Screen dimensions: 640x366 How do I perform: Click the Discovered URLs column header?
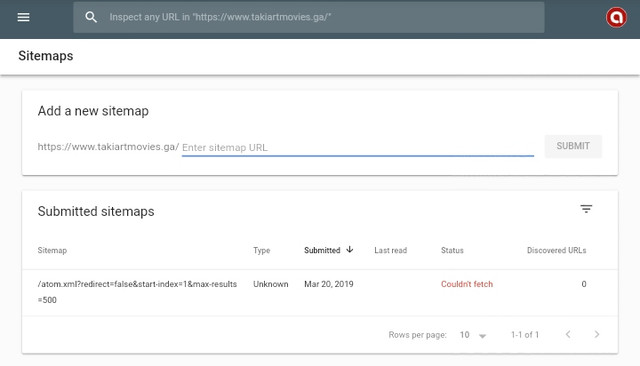(556, 250)
